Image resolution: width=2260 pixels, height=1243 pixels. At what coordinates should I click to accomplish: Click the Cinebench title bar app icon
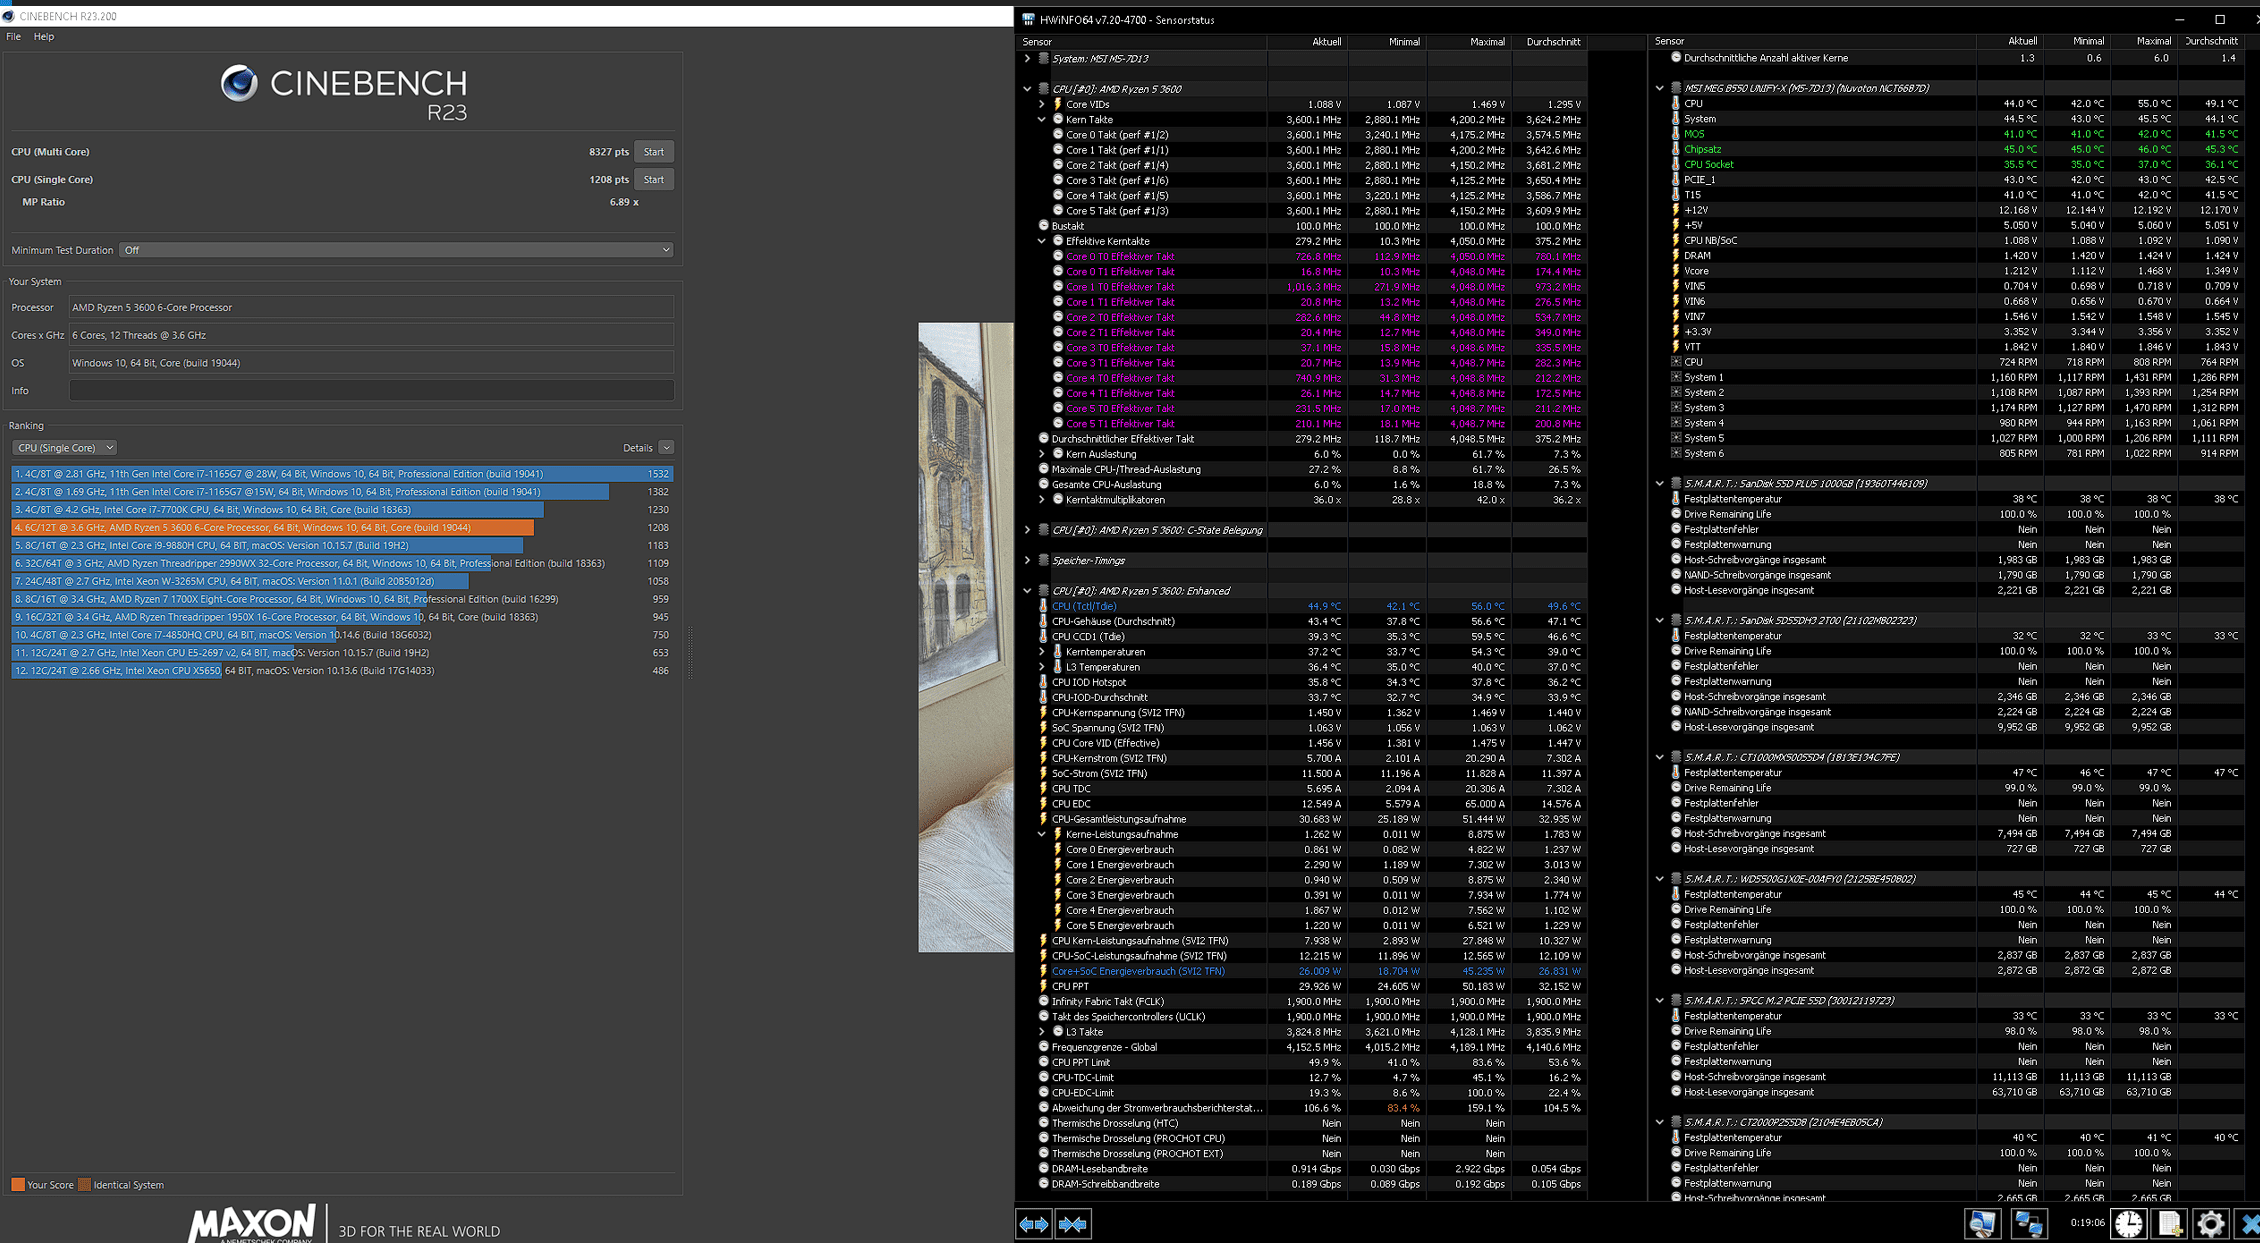[x=8, y=16]
